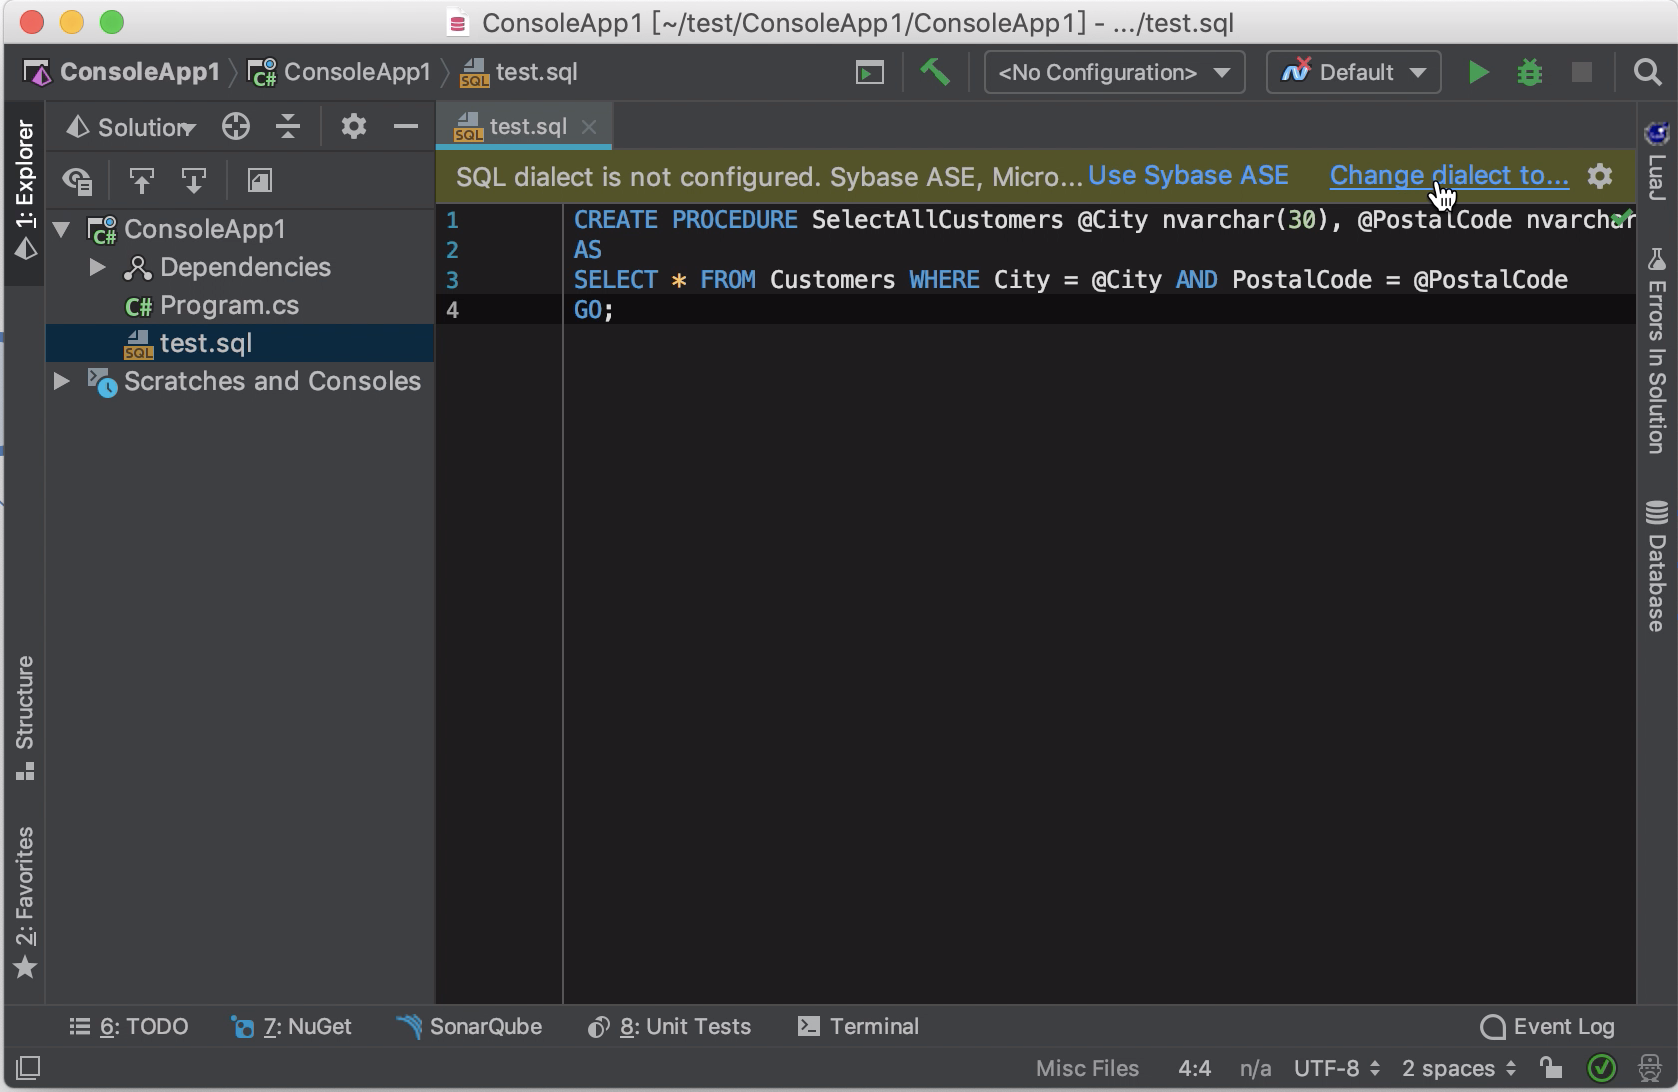Open the Solution view selector dropdown
This screenshot has height=1092, width=1678.
pos(131,127)
